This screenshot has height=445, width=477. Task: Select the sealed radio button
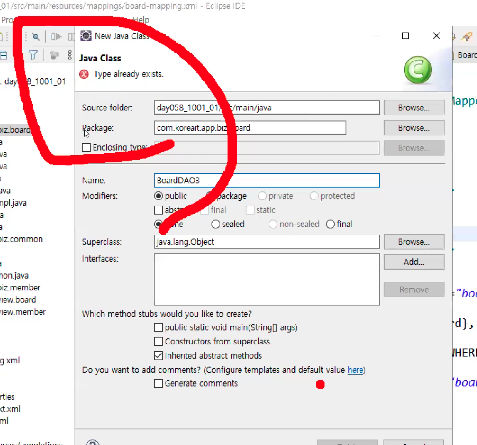coord(216,224)
